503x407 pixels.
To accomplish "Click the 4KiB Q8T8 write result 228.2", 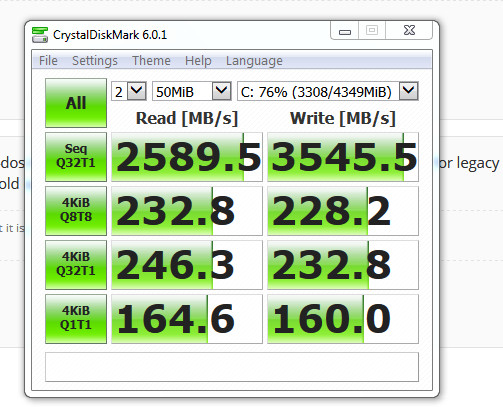I will 343,211.
